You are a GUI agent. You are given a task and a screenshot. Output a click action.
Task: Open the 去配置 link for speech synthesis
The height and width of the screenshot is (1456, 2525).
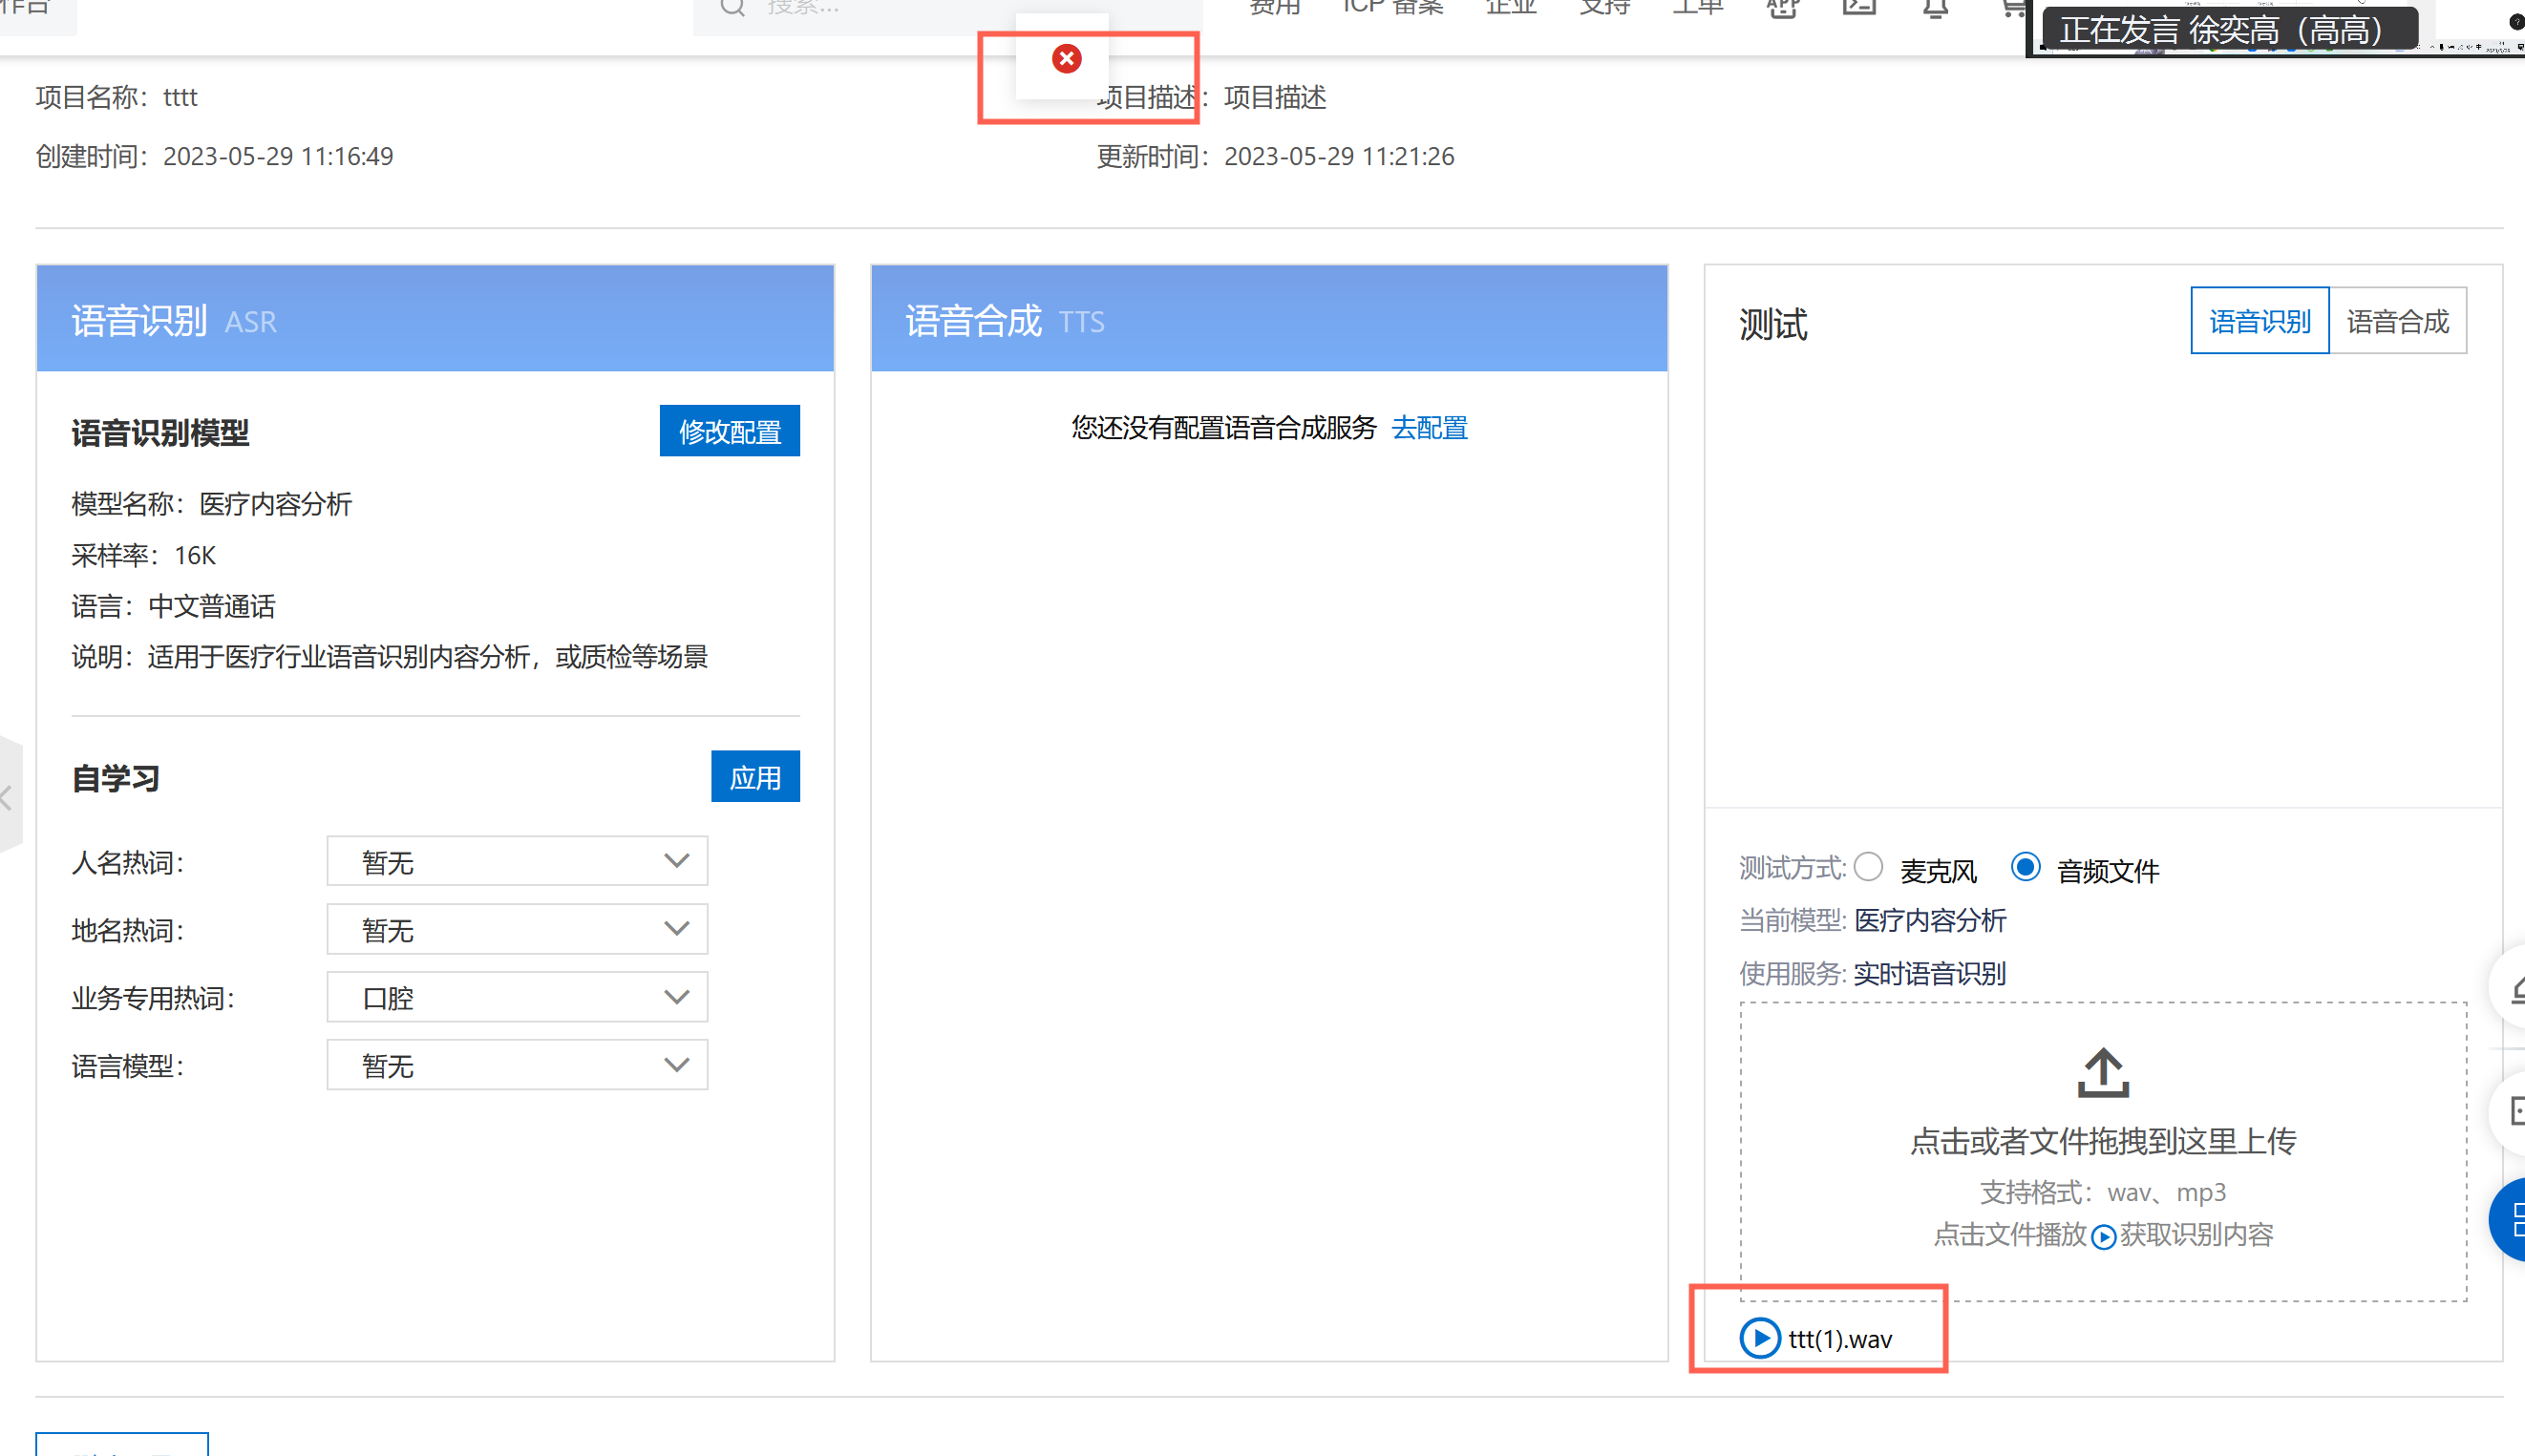pos(1429,427)
